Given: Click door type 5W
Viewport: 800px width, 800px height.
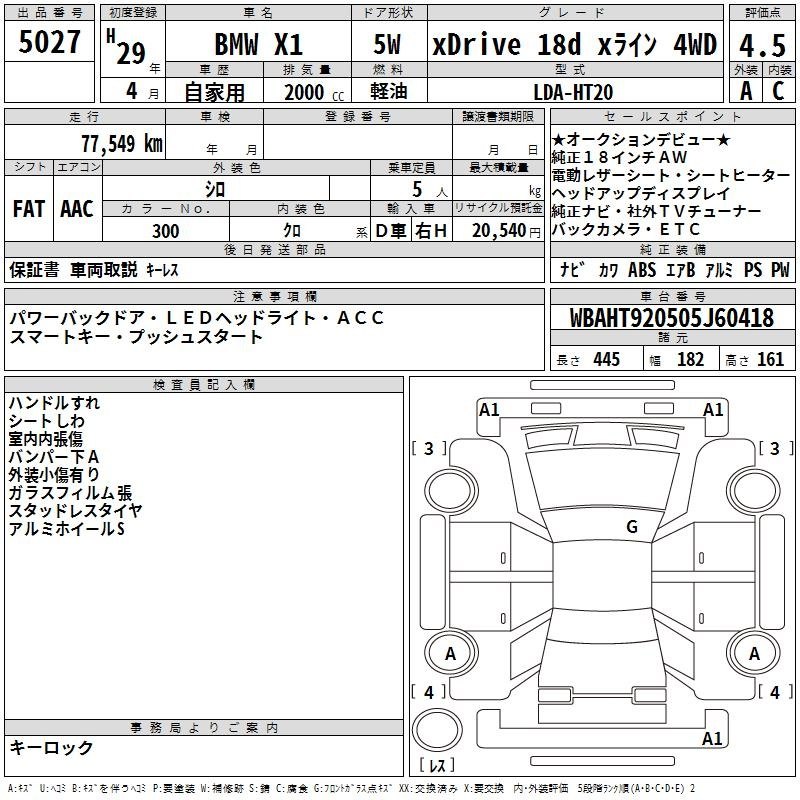Looking at the screenshot, I should pos(387,44).
